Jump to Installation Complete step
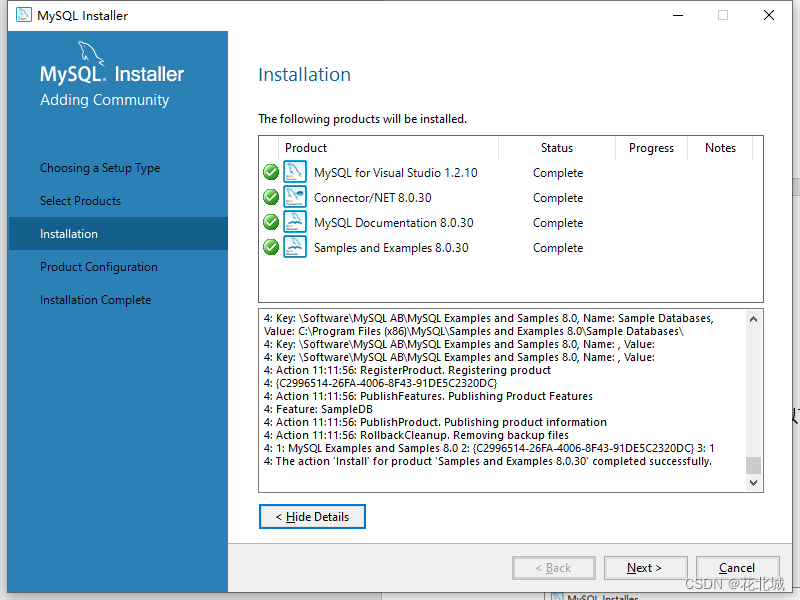This screenshot has width=800, height=600. (95, 300)
